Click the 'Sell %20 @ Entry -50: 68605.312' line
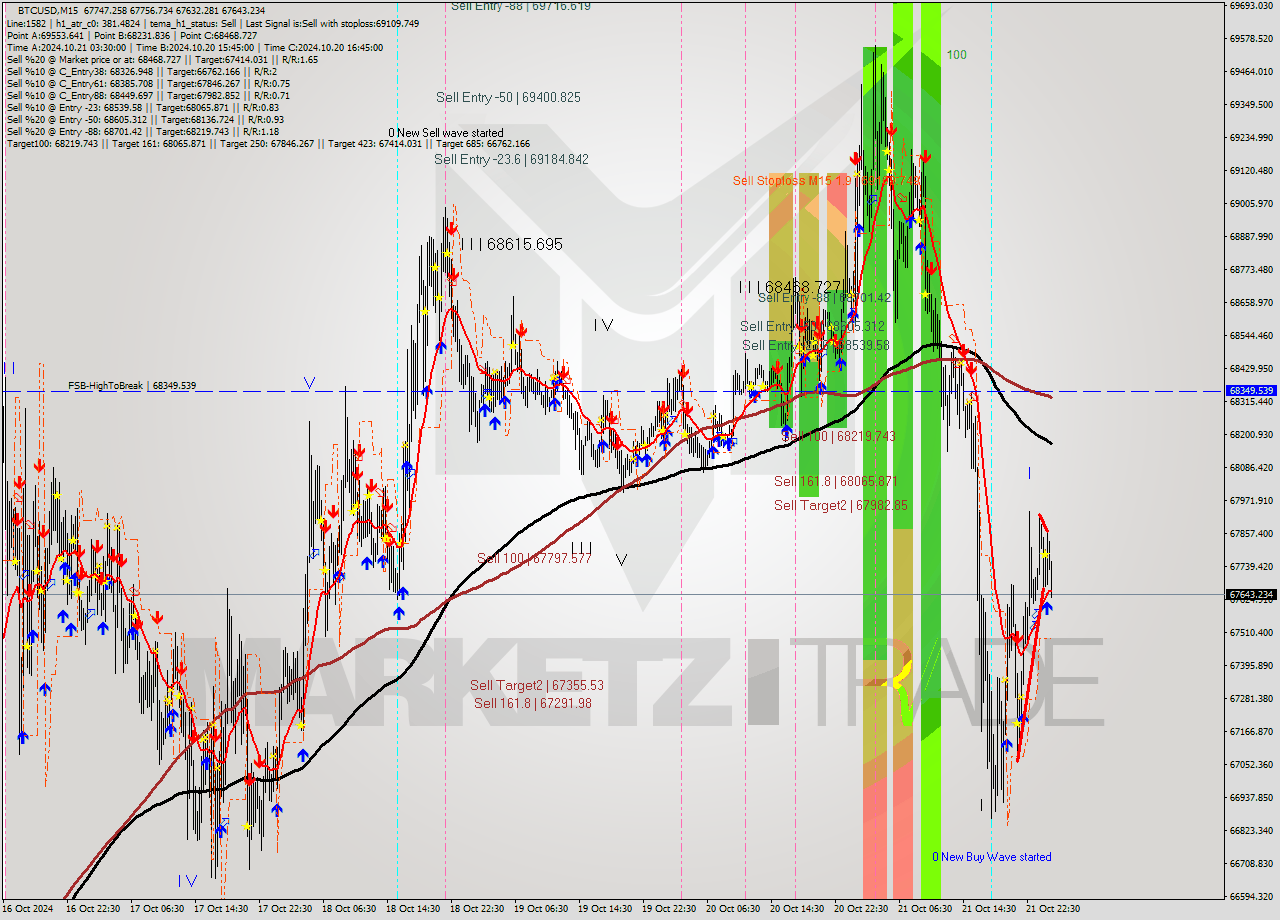The height and width of the screenshot is (920, 1280). (146, 120)
